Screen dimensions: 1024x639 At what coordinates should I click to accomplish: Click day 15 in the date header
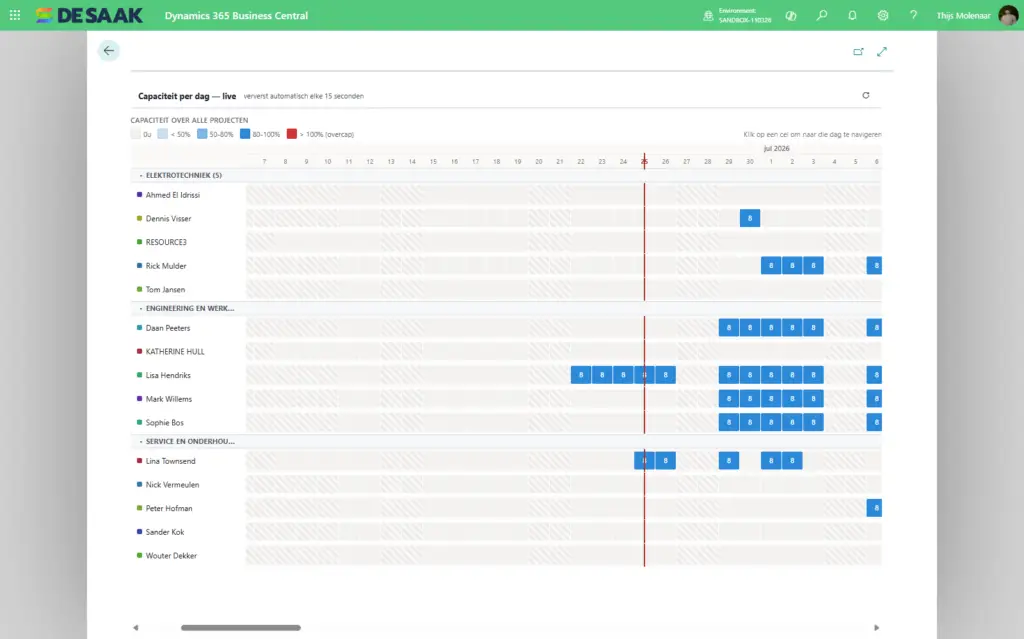tap(433, 161)
